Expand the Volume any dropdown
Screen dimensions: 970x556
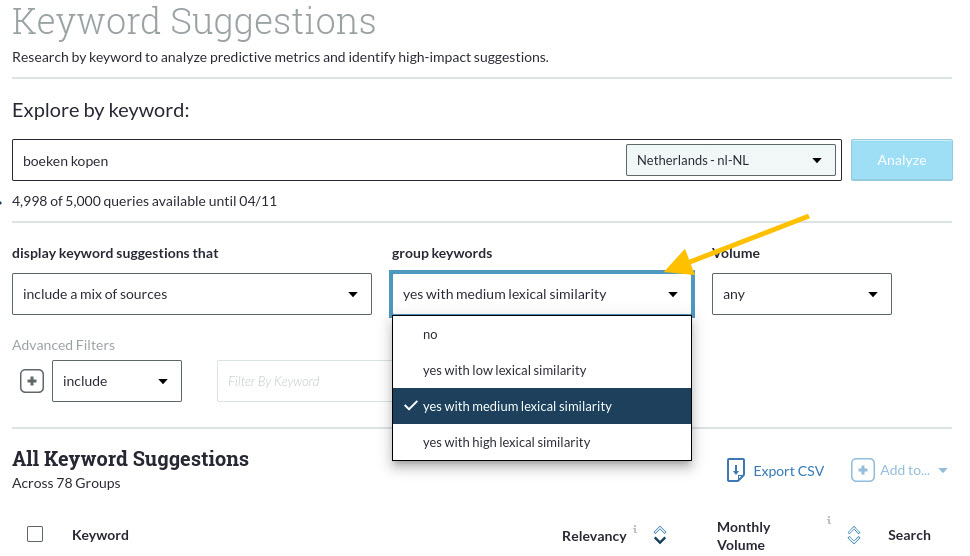click(801, 295)
